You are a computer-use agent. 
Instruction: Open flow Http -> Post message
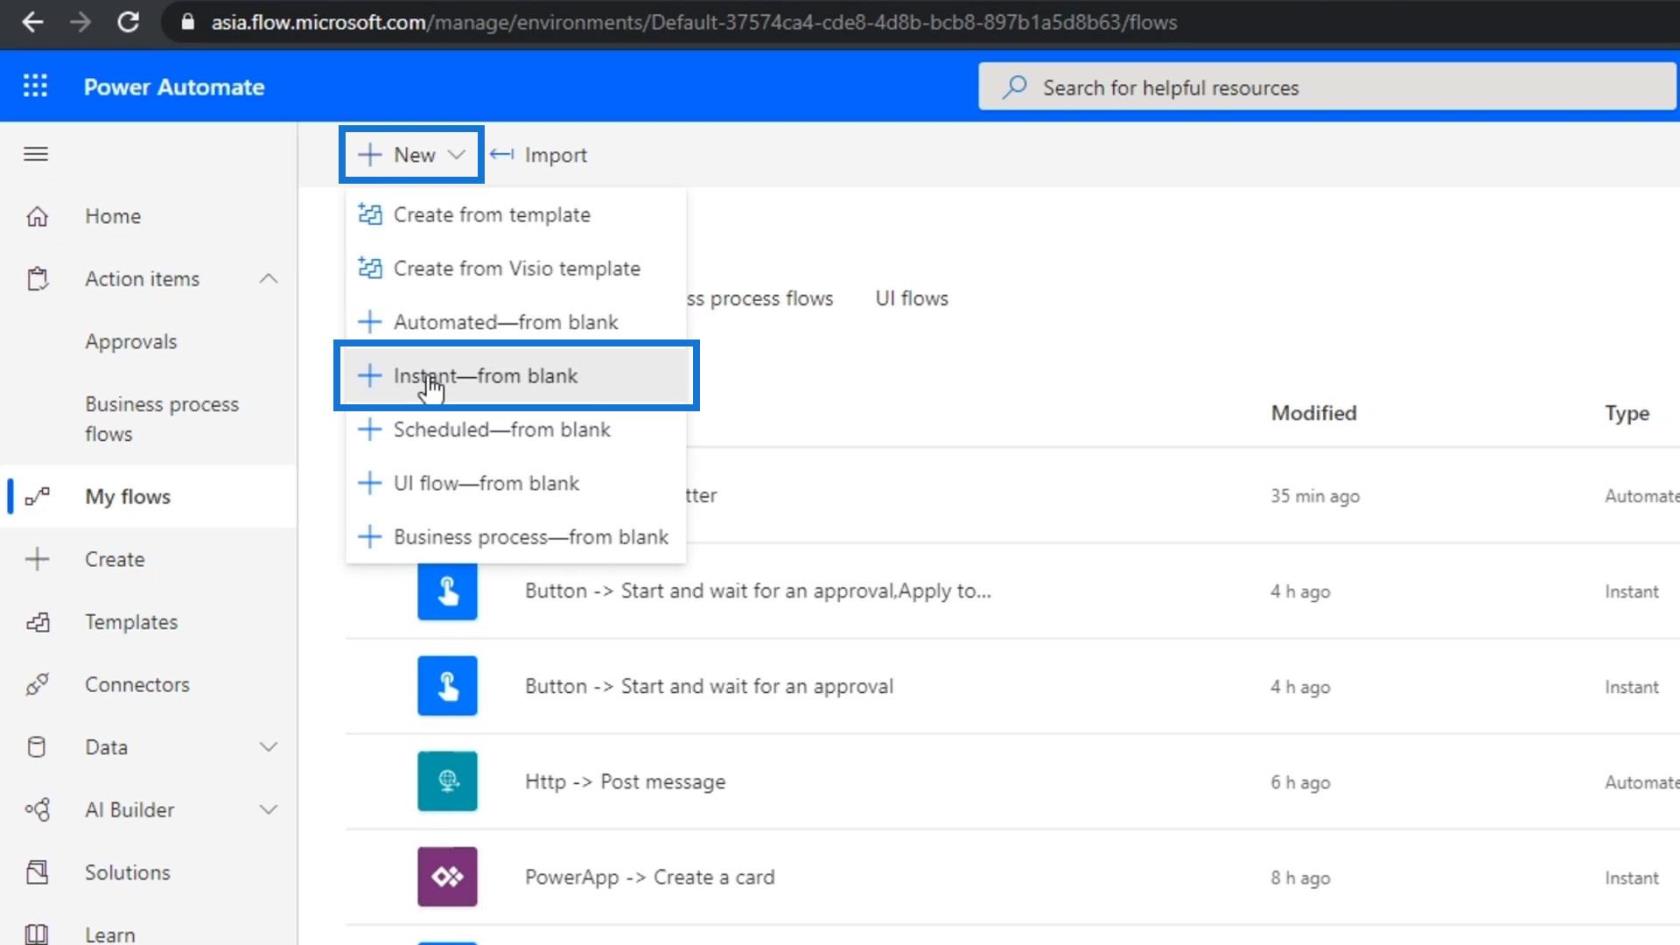tap(625, 782)
